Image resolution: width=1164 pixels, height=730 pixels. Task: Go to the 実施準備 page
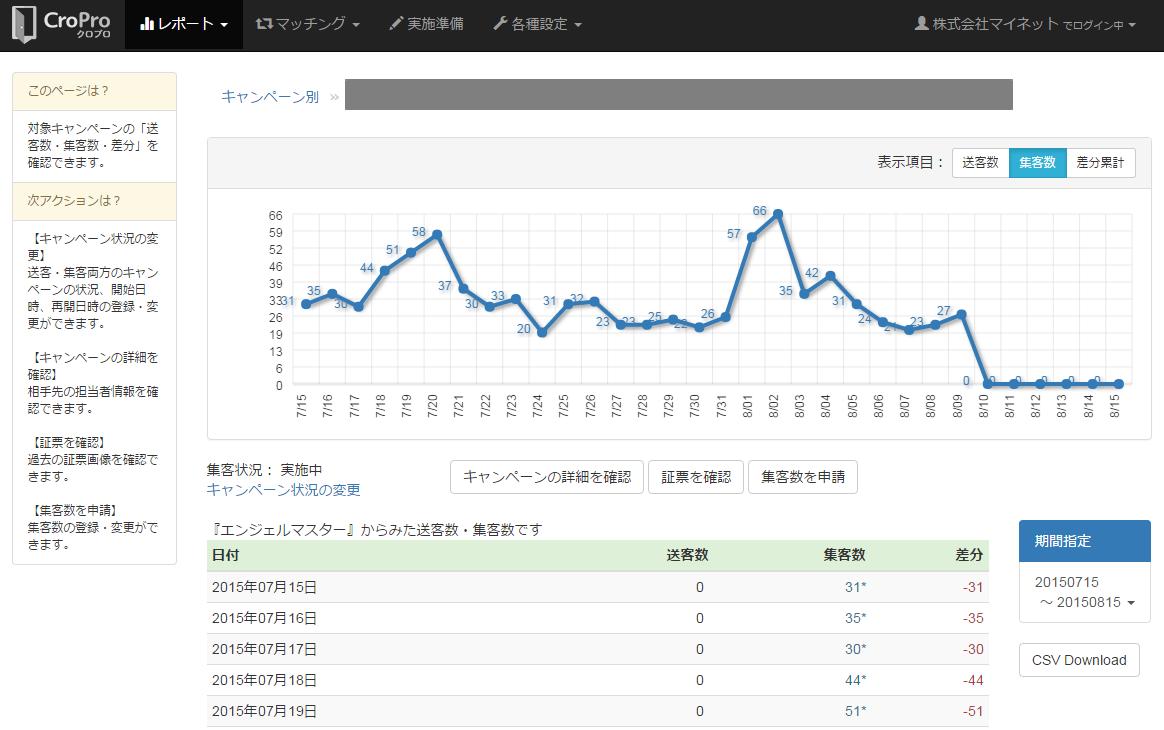coord(426,24)
